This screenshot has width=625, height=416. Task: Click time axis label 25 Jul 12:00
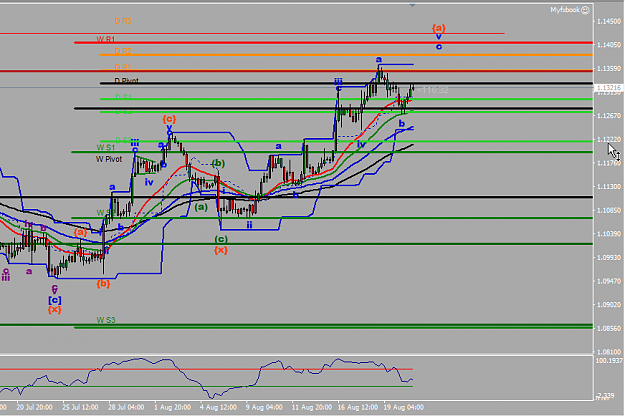(x=80, y=407)
